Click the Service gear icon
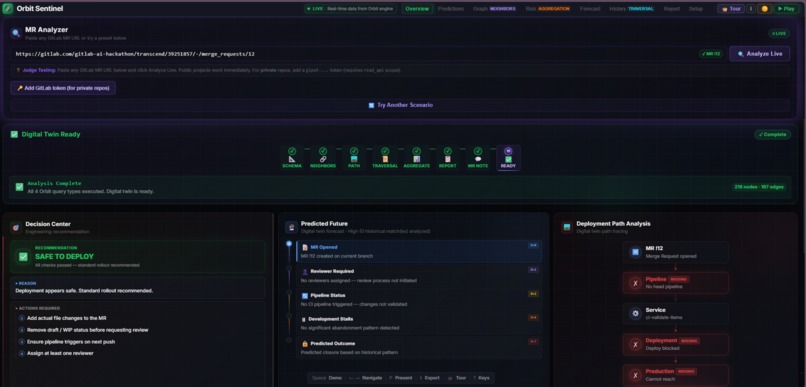Image resolution: width=806 pixels, height=387 pixels. [635, 313]
